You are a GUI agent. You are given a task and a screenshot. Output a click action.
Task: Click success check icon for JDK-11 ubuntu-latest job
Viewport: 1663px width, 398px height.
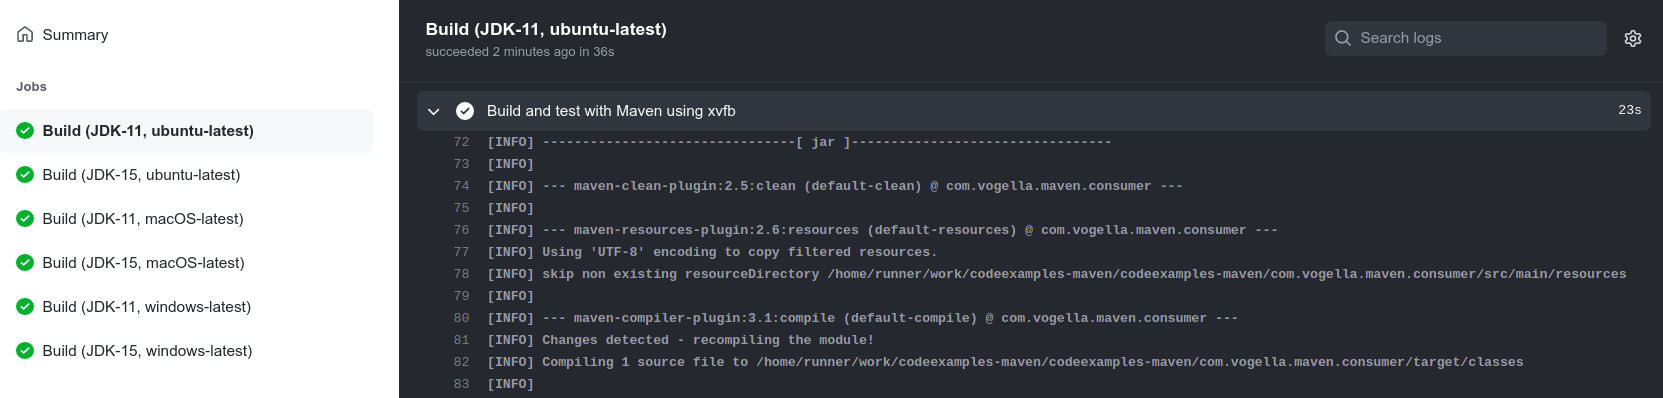(x=25, y=131)
